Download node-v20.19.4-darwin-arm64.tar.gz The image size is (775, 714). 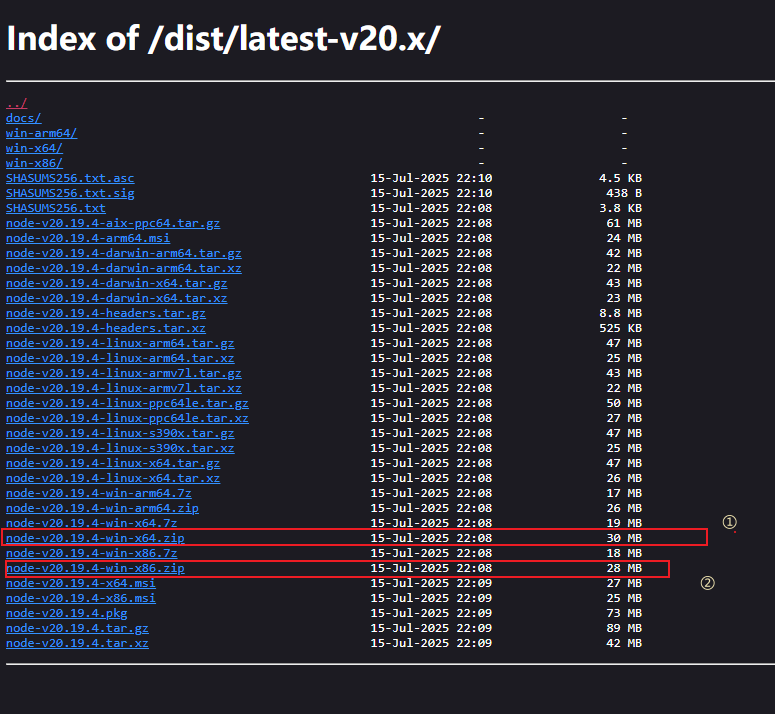click(124, 253)
